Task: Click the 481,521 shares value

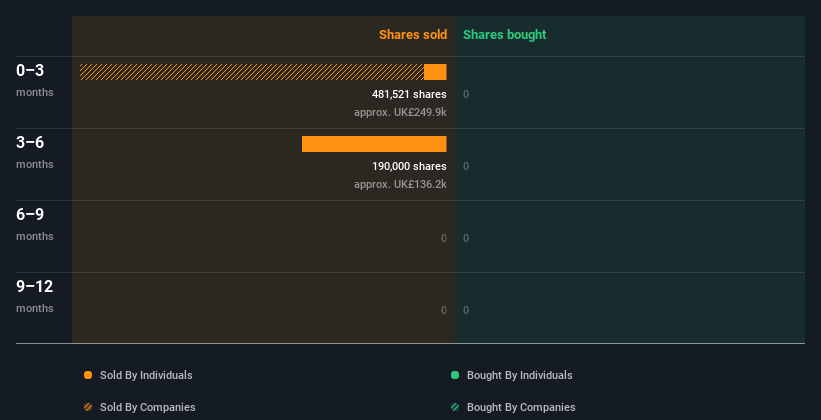Action: [409, 94]
